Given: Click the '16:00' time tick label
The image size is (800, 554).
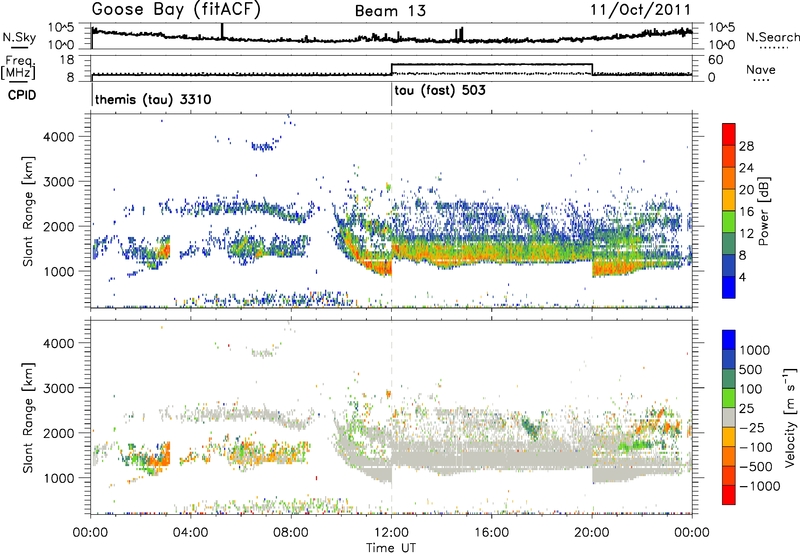Looking at the screenshot, I should (492, 532).
